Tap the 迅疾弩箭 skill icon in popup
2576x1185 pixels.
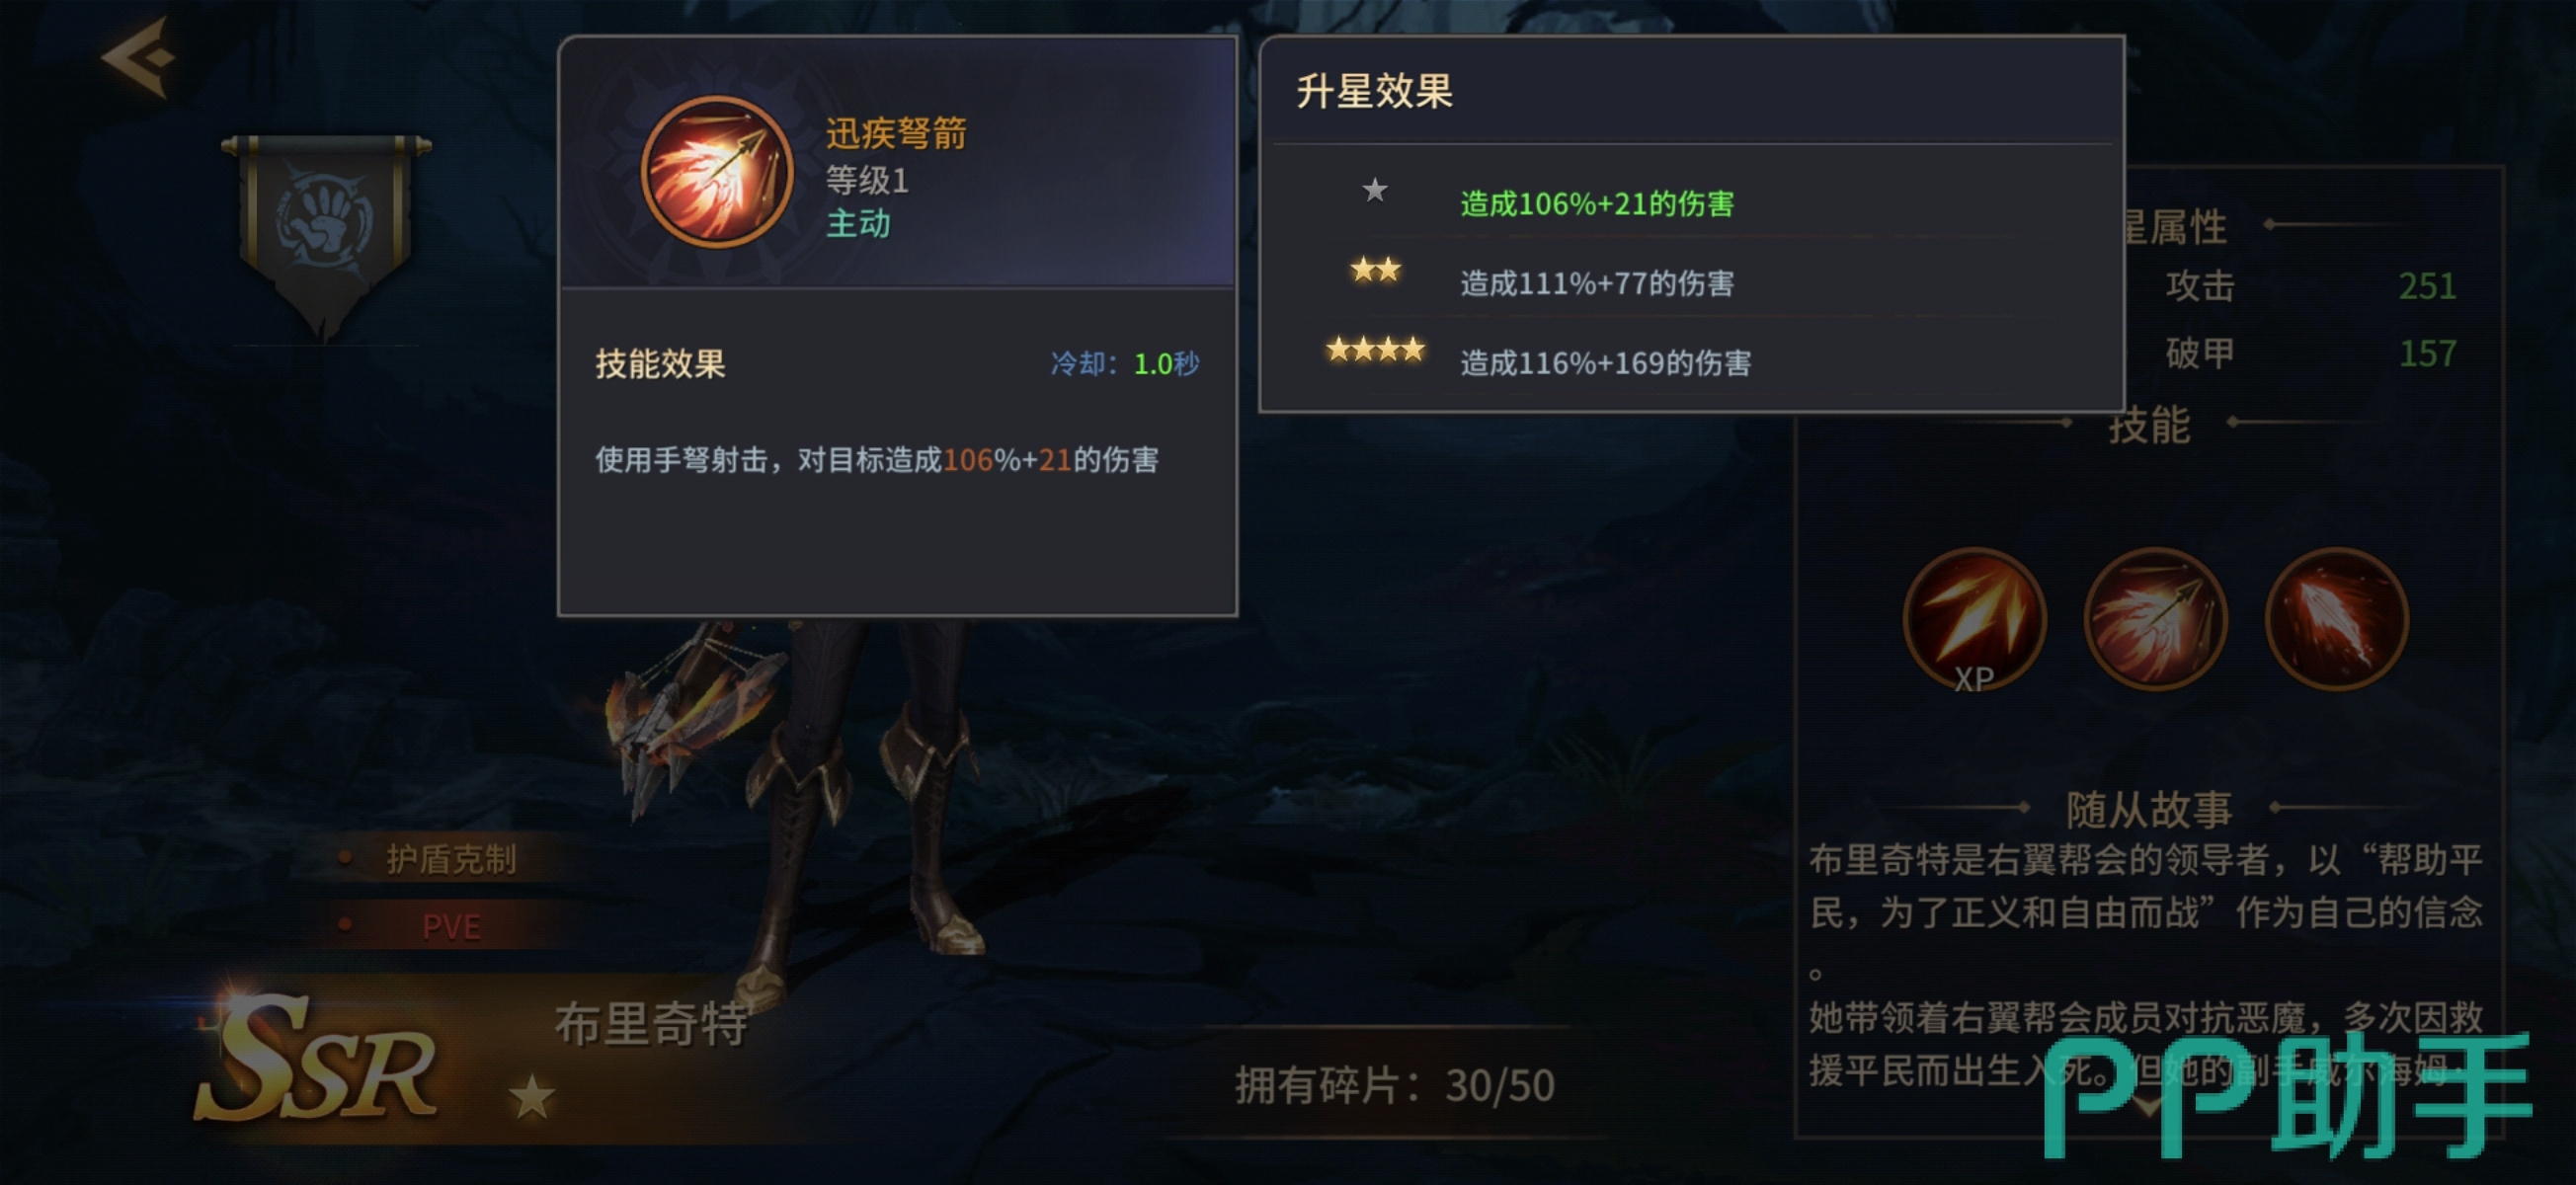click(x=717, y=172)
